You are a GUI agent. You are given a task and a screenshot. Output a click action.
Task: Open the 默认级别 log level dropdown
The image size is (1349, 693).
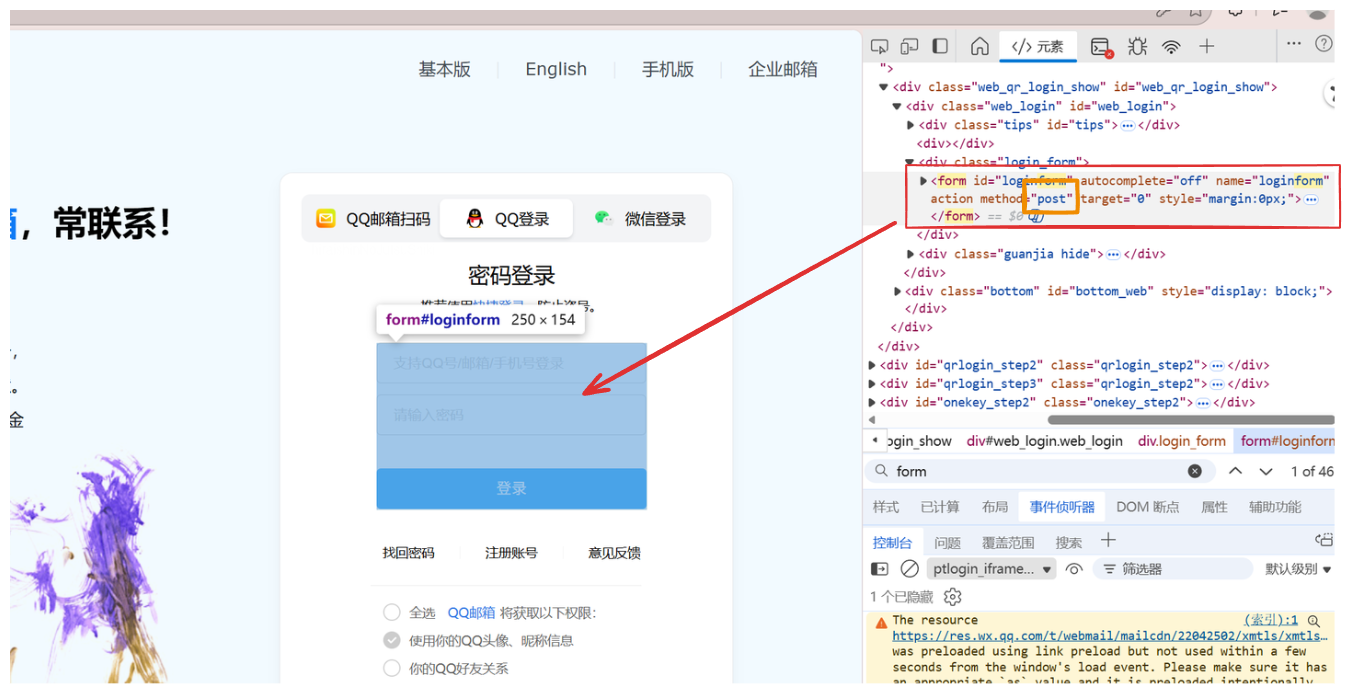coord(1298,569)
